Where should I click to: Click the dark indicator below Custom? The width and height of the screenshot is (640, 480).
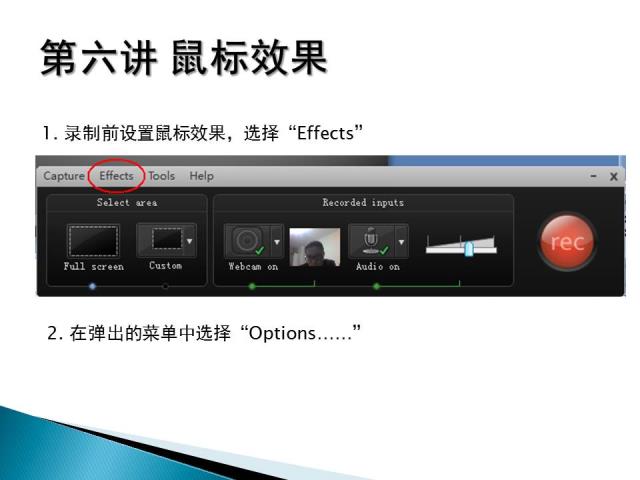coord(165,286)
